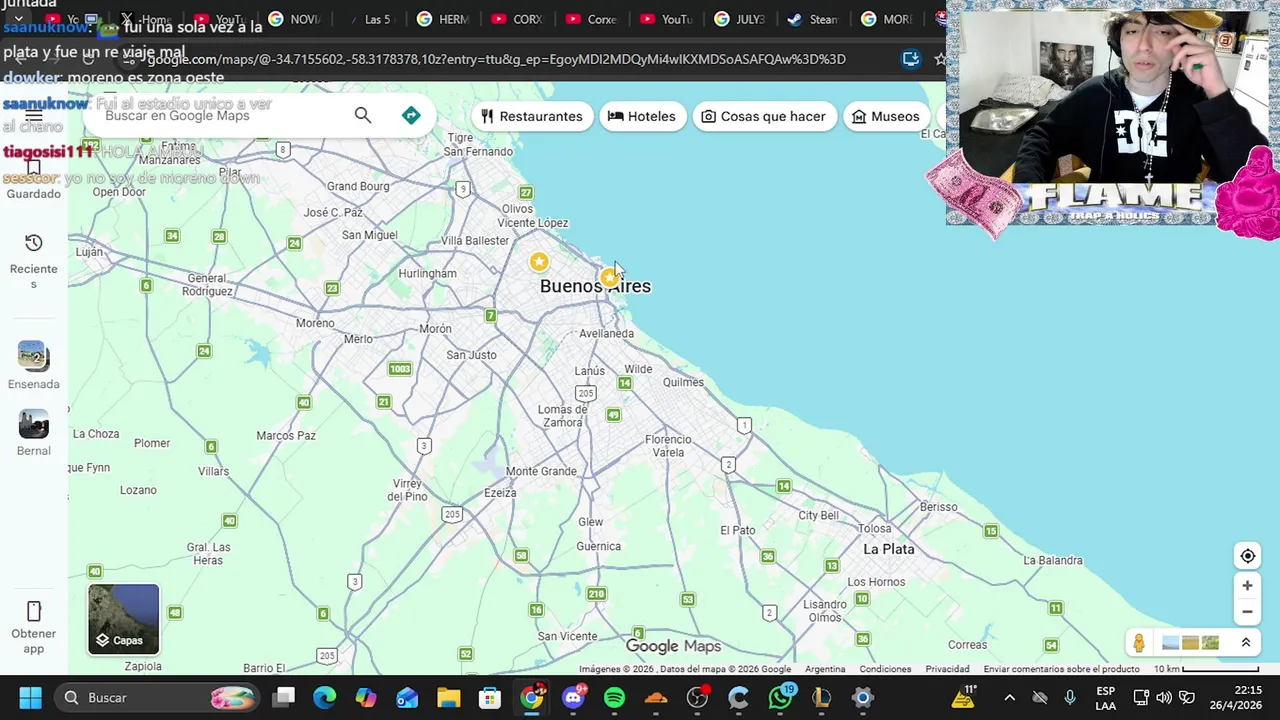The width and height of the screenshot is (1280, 720).
Task: Filter map by Hoteles
Action: pos(641,116)
